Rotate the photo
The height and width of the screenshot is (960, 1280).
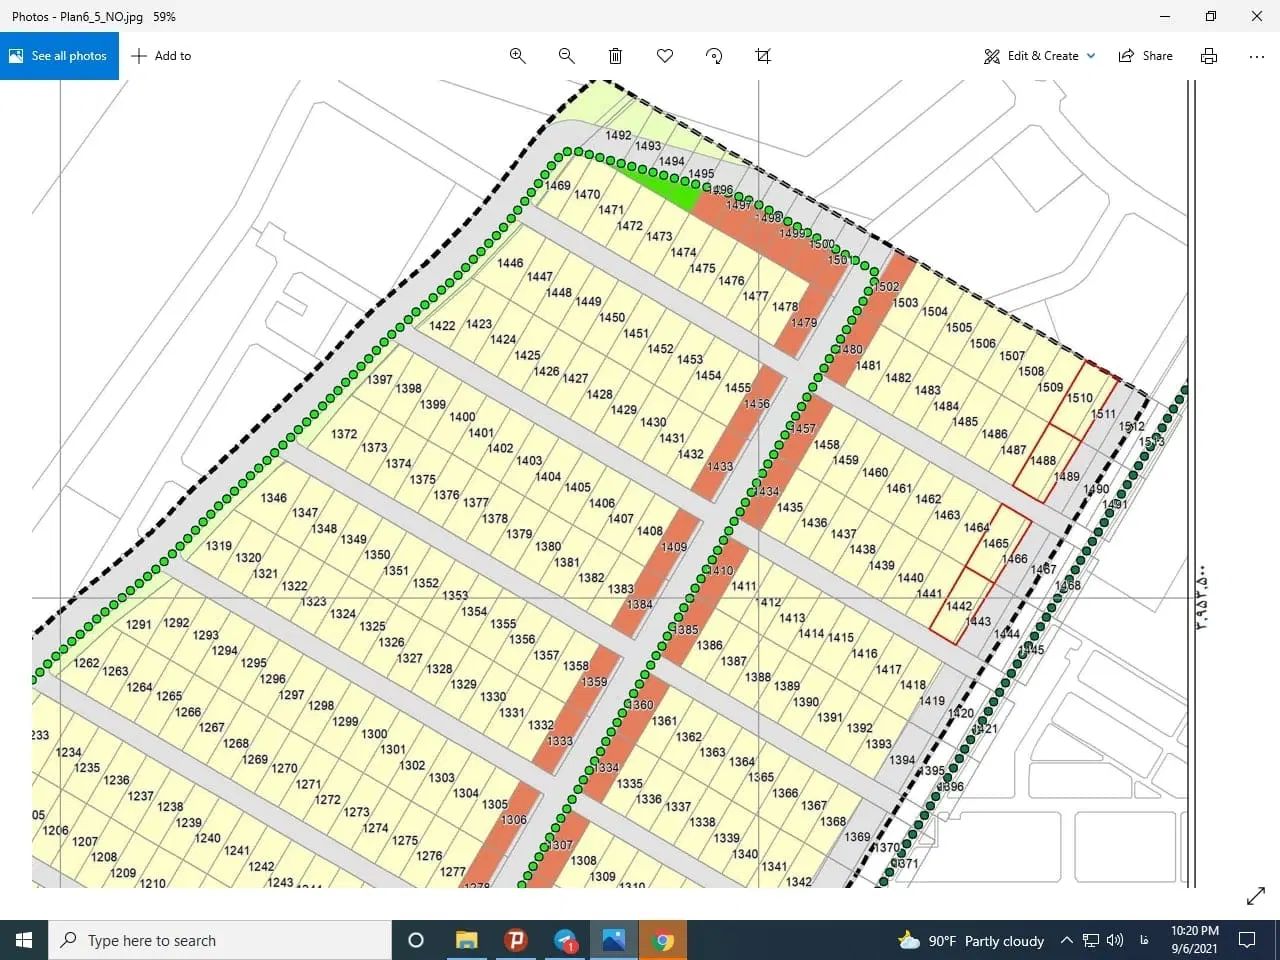(x=714, y=56)
